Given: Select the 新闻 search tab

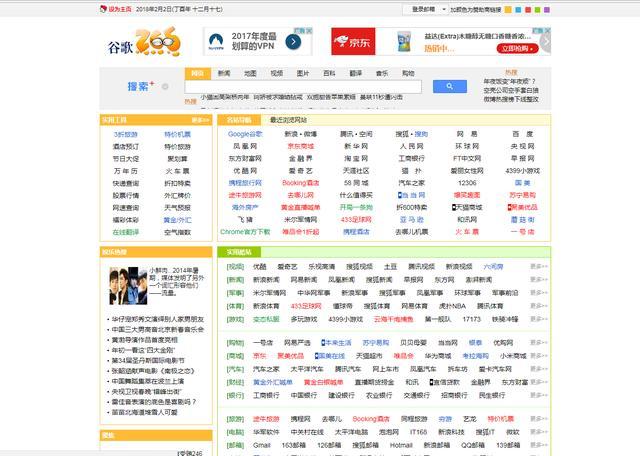Looking at the screenshot, I should (x=224, y=73).
